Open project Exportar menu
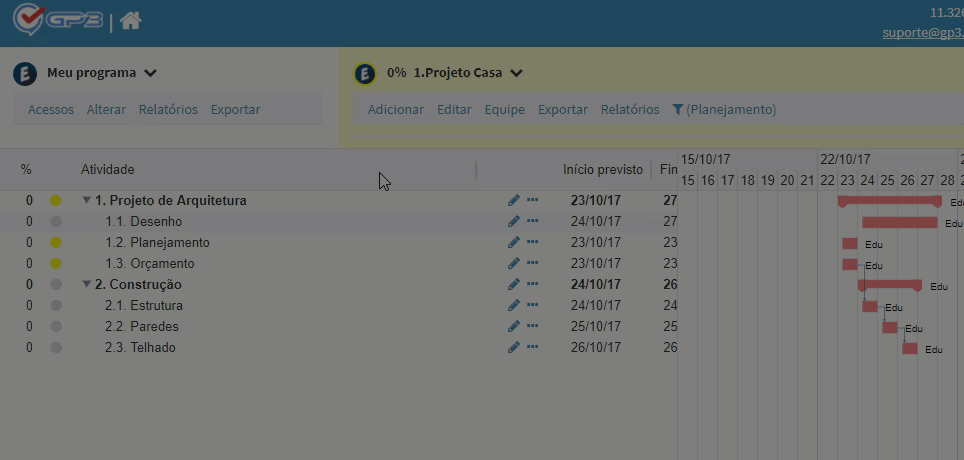Screen dimensions: 964x460 tap(563, 109)
